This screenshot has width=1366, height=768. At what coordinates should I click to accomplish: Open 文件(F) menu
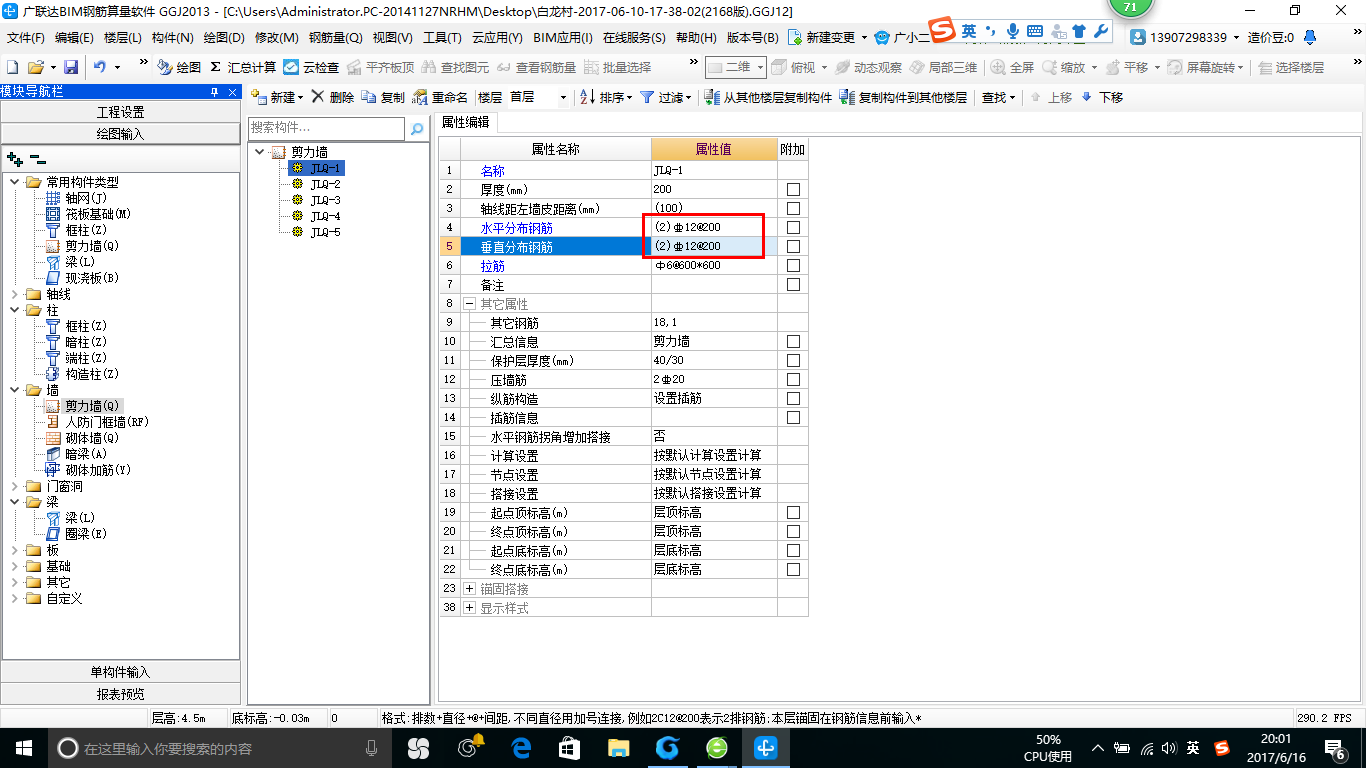pos(26,38)
